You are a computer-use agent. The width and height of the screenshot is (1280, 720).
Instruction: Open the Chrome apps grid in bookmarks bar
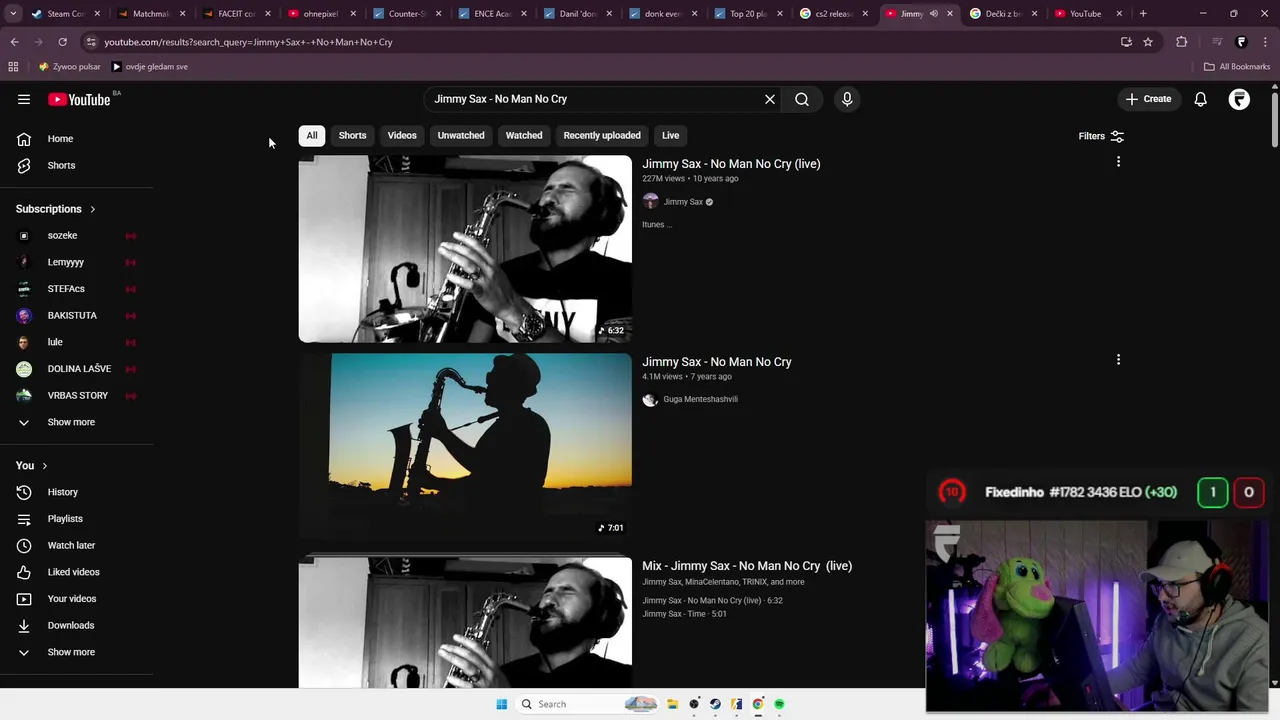click(x=13, y=67)
